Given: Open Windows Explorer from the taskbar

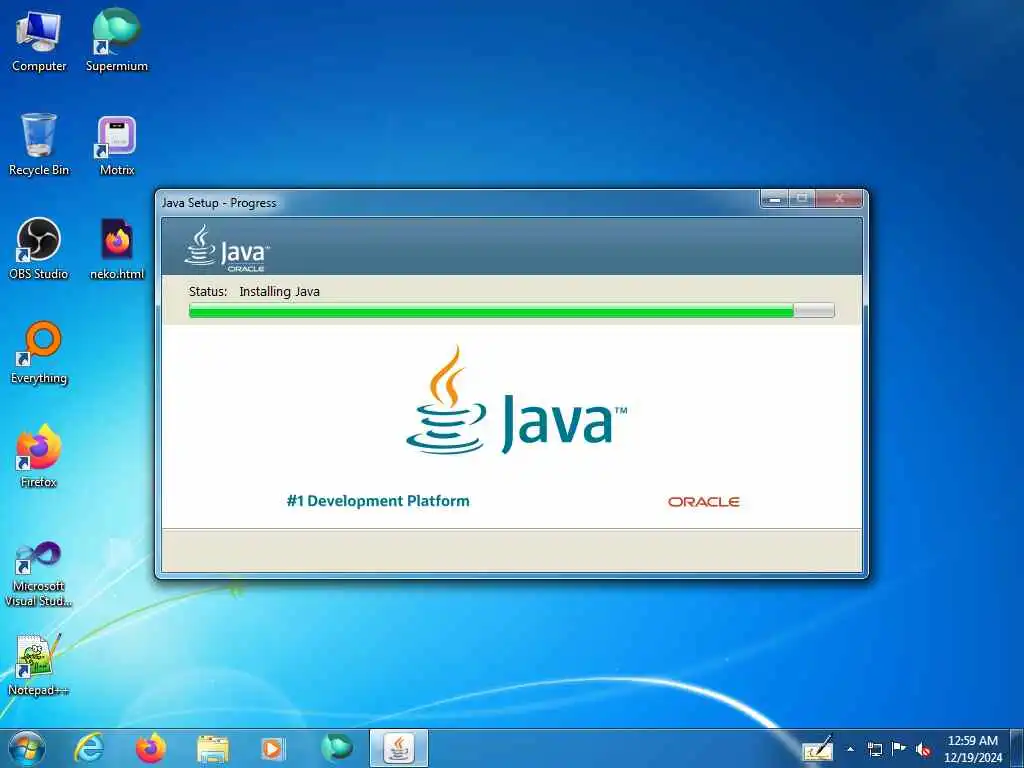Looking at the screenshot, I should coord(213,748).
